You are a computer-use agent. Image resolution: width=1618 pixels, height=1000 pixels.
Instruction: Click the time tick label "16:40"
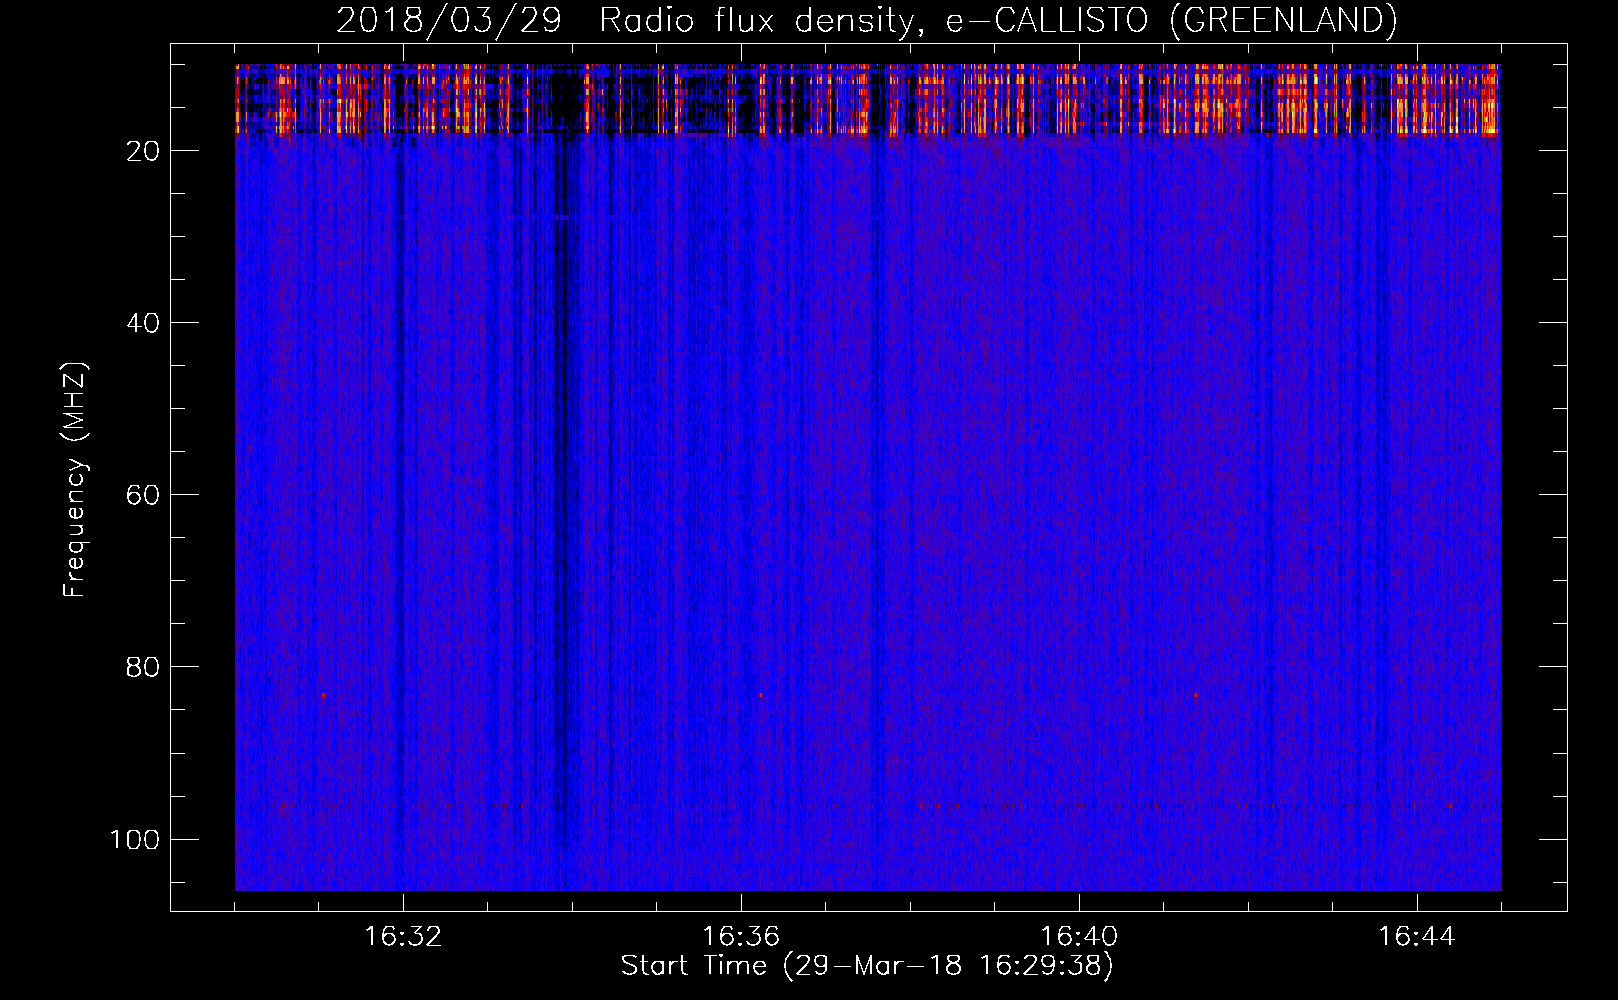pos(1079,937)
